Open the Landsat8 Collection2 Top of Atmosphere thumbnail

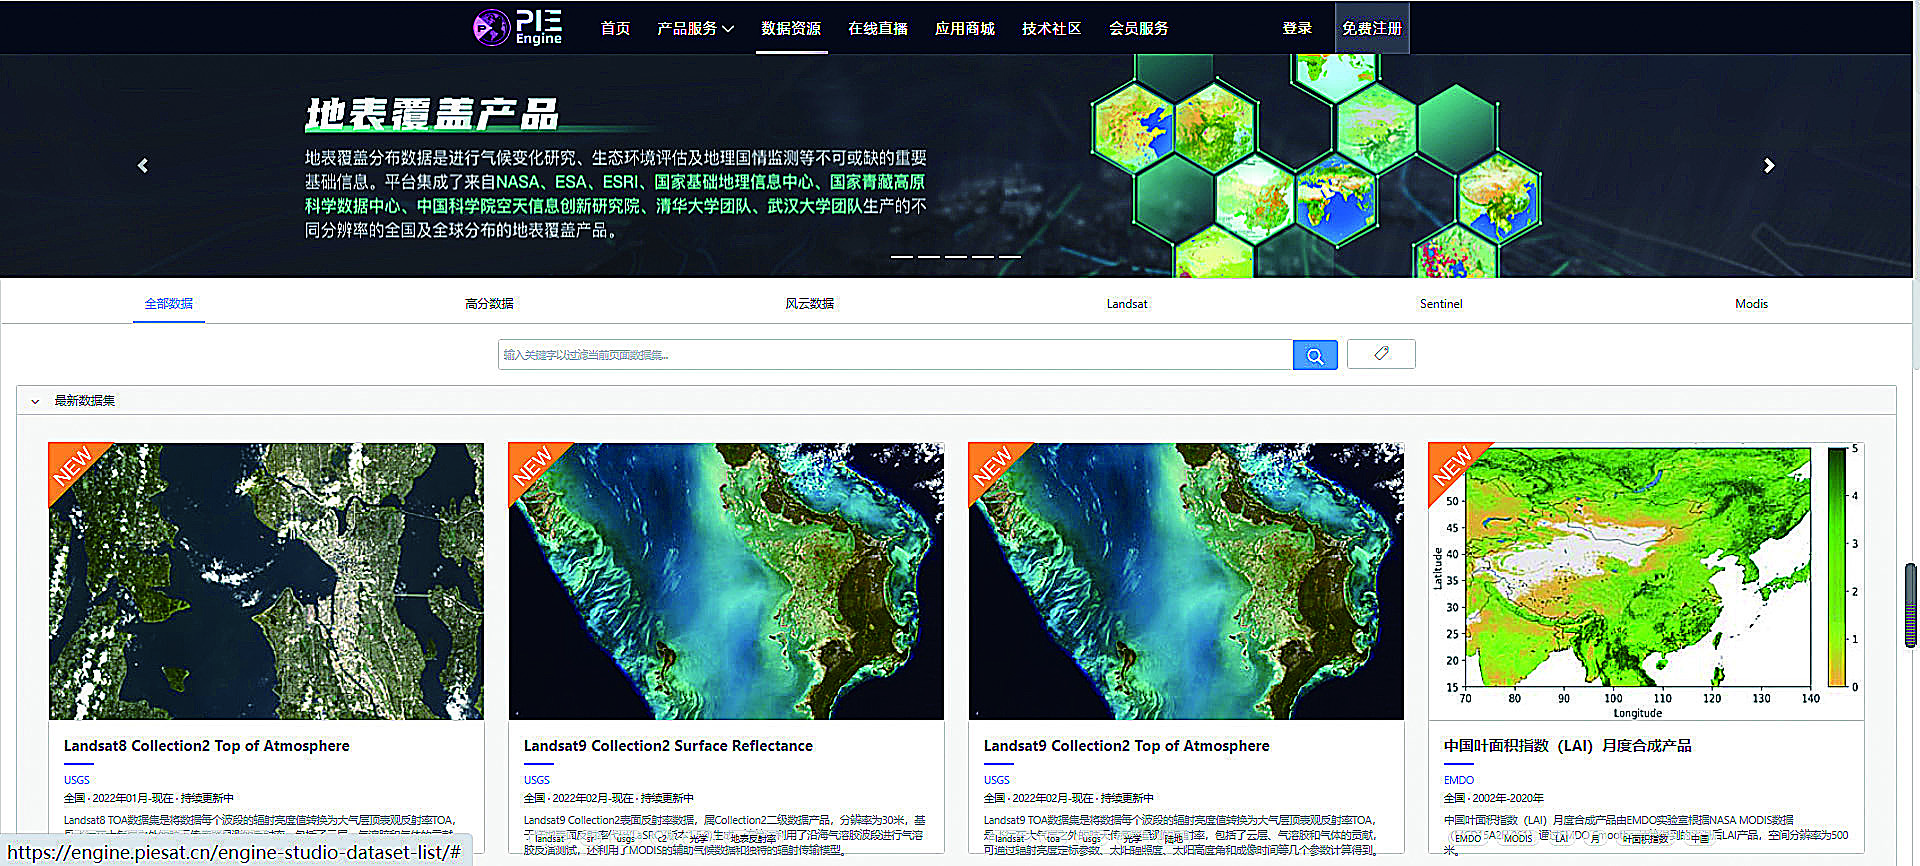pos(266,581)
